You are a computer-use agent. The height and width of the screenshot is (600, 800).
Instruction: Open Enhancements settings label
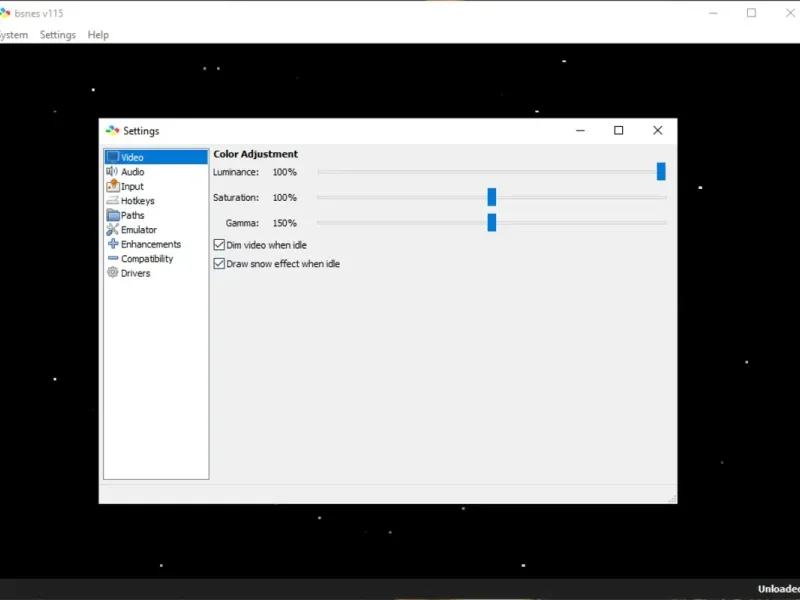(151, 244)
